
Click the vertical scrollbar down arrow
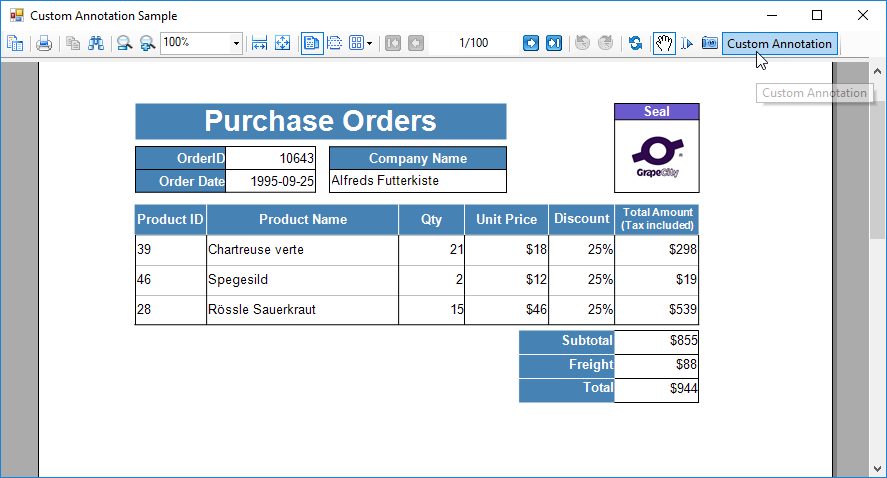click(877, 469)
